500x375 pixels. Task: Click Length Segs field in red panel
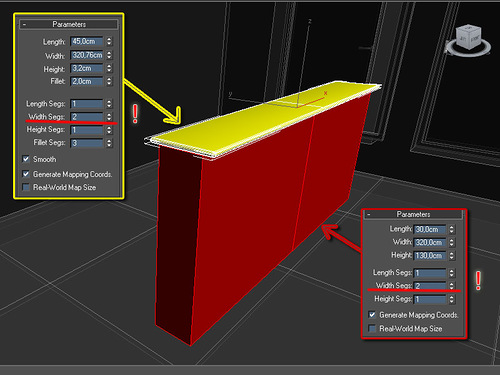tap(430, 273)
